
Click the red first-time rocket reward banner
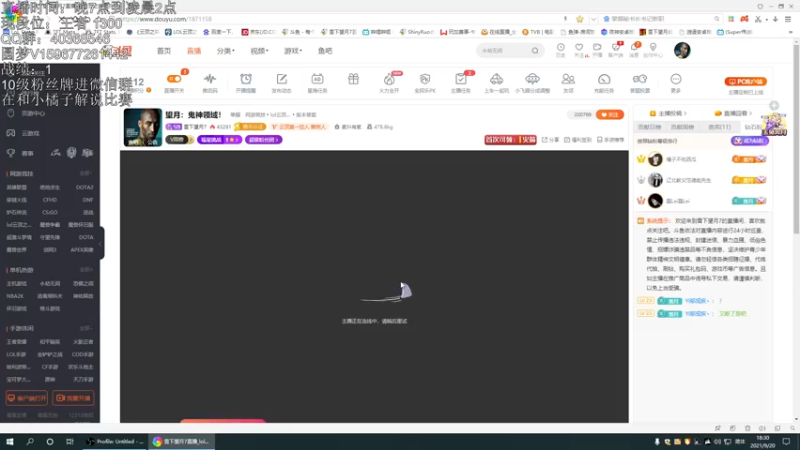pyautogui.click(x=510, y=140)
